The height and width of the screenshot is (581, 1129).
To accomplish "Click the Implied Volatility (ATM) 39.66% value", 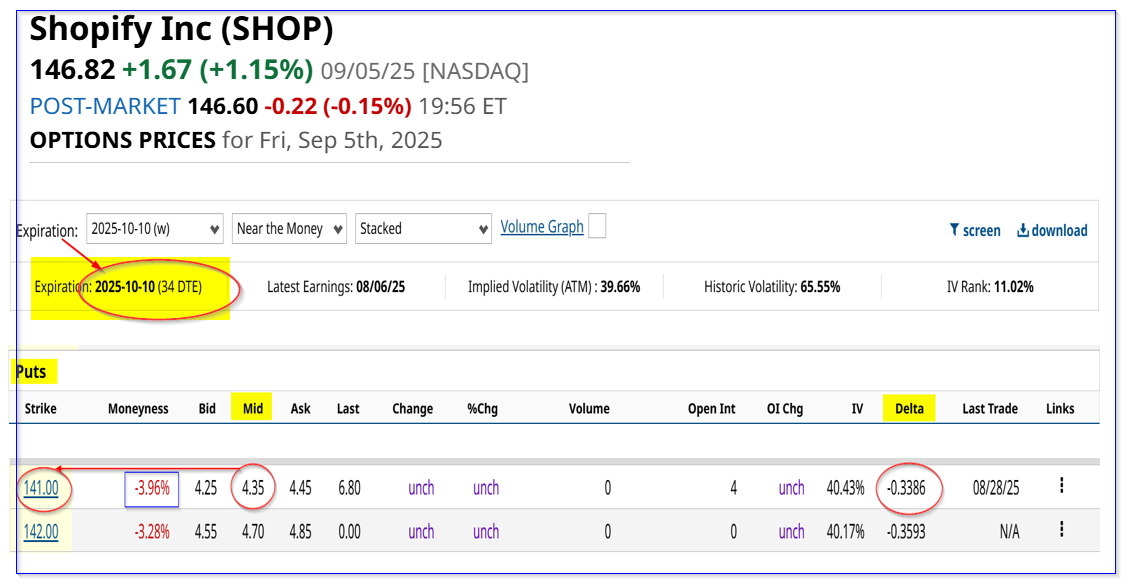I will [x=620, y=287].
